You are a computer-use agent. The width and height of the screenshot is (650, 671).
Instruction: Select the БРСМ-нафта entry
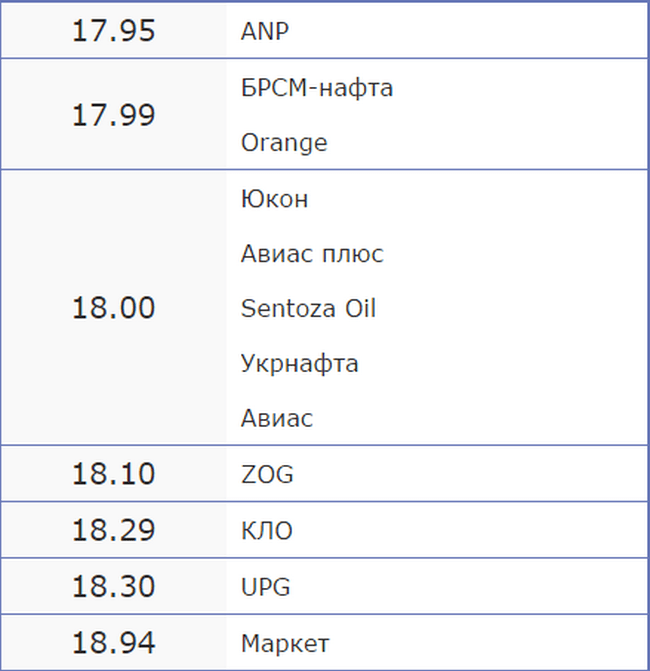pos(317,88)
